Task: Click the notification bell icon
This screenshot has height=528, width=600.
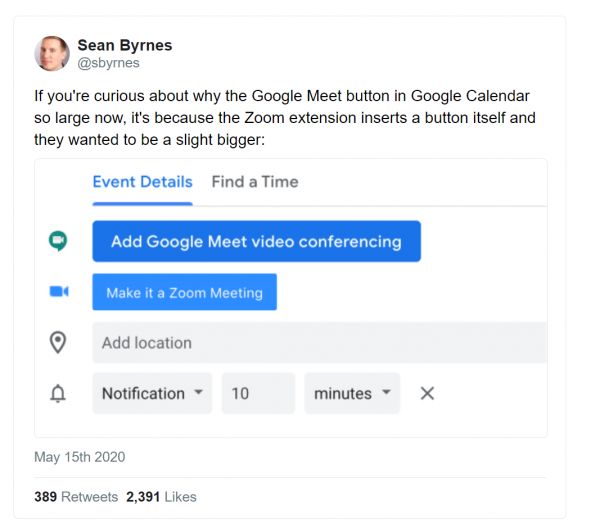Action: point(58,394)
